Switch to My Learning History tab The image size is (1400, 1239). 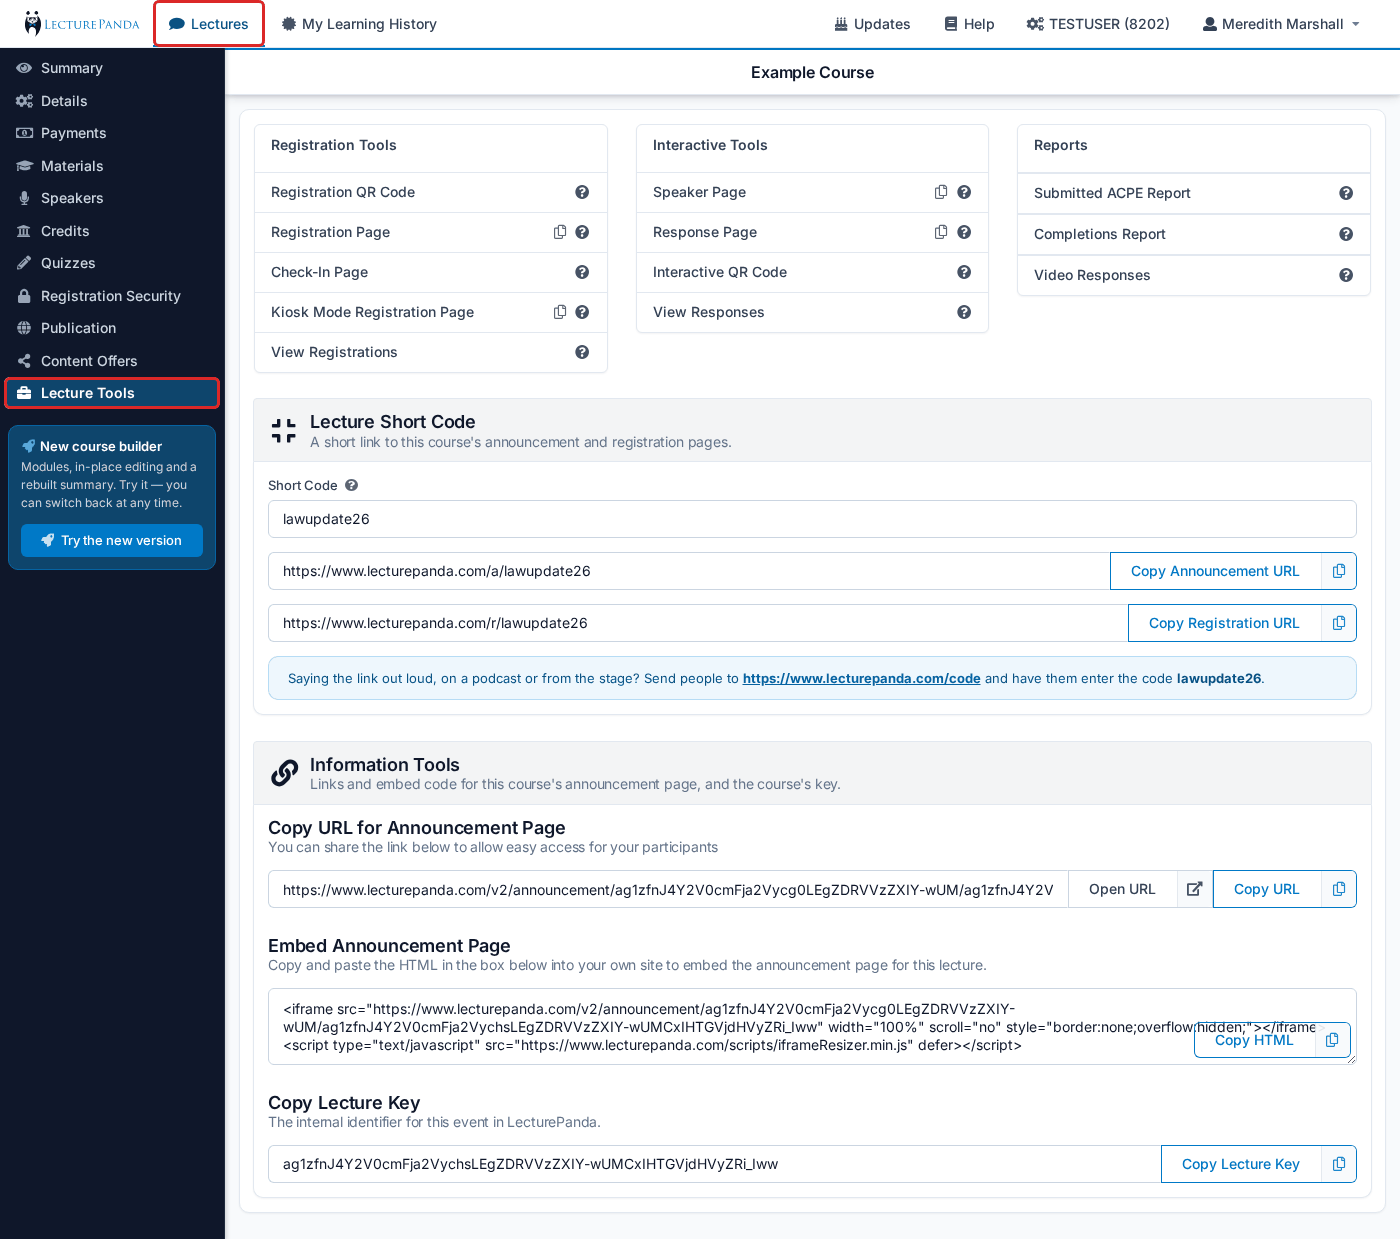tap(359, 24)
